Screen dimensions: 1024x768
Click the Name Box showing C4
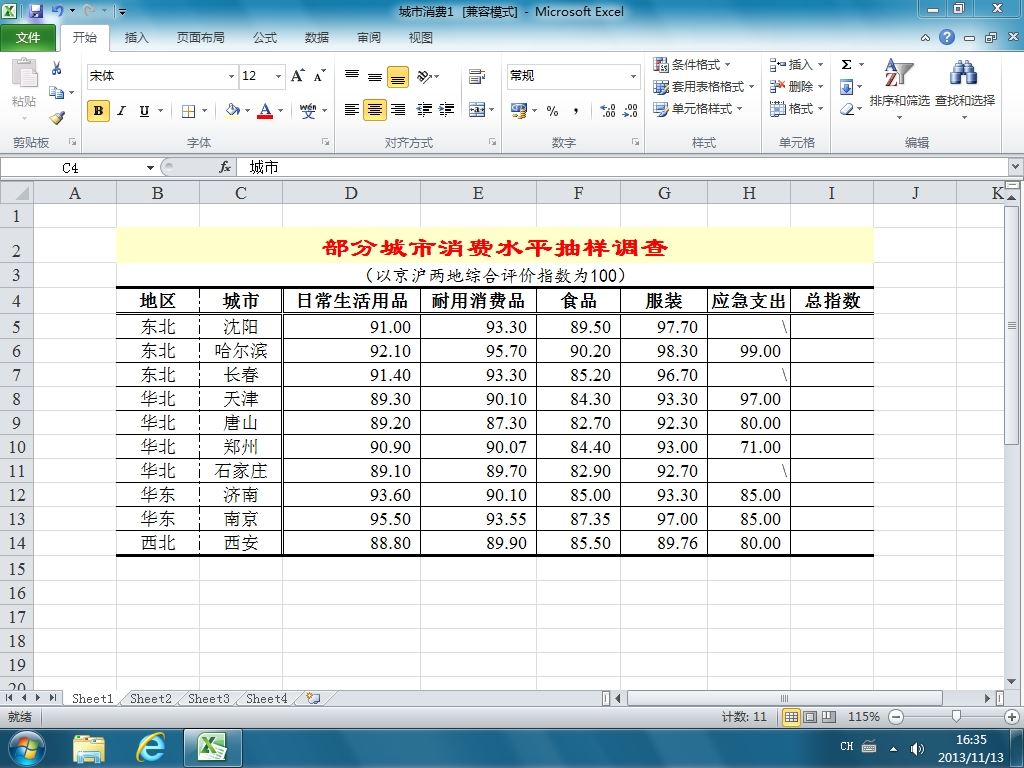pyautogui.click(x=71, y=168)
